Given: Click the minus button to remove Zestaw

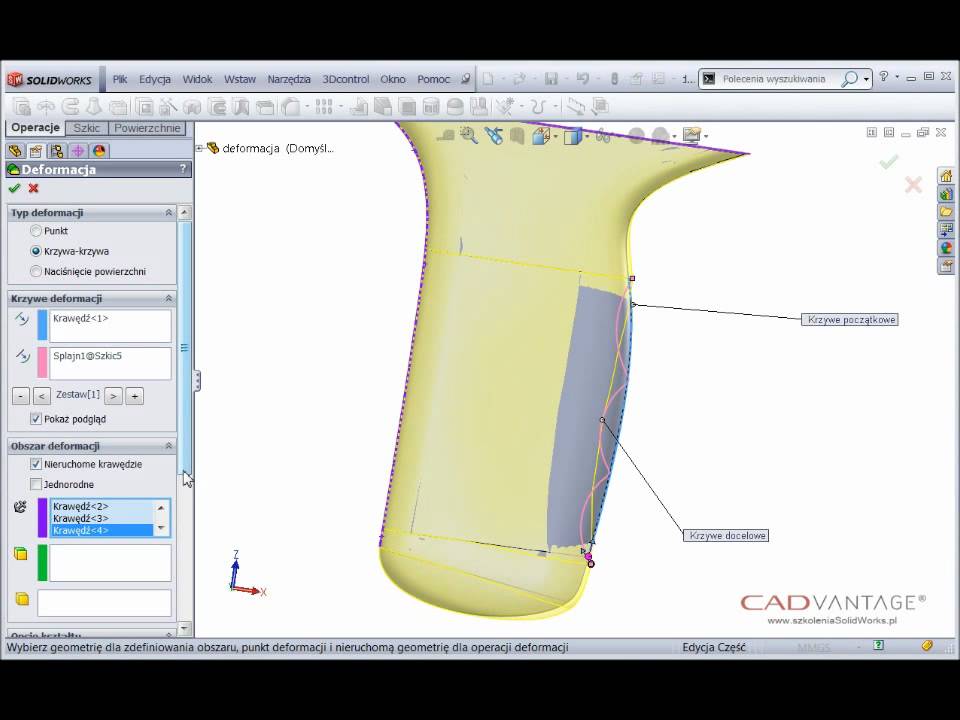Looking at the screenshot, I should [20, 396].
